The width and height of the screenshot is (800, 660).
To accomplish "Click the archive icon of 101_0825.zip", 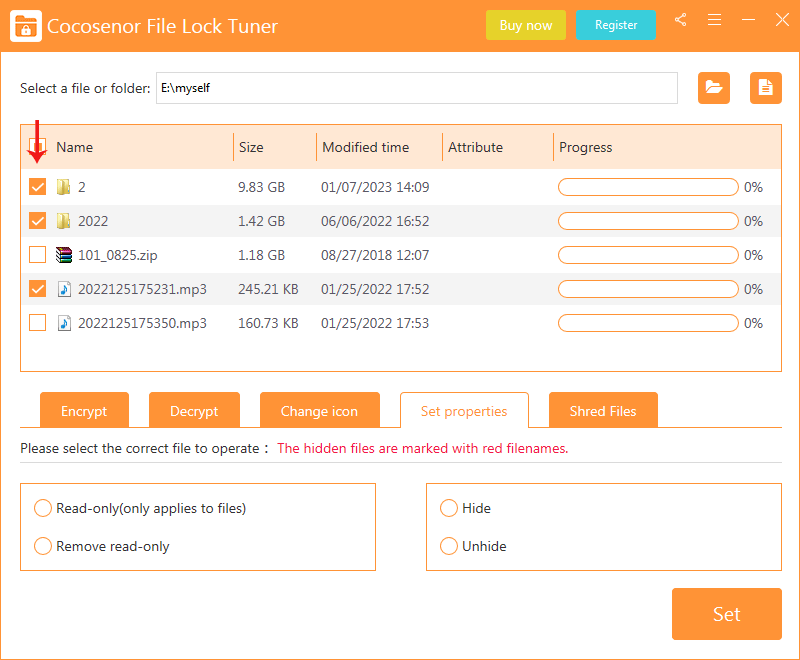I will coord(64,255).
